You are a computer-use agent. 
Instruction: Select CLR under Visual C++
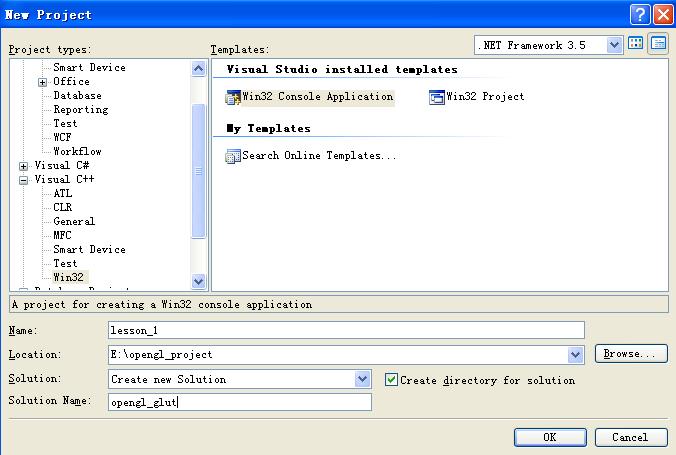click(63, 207)
